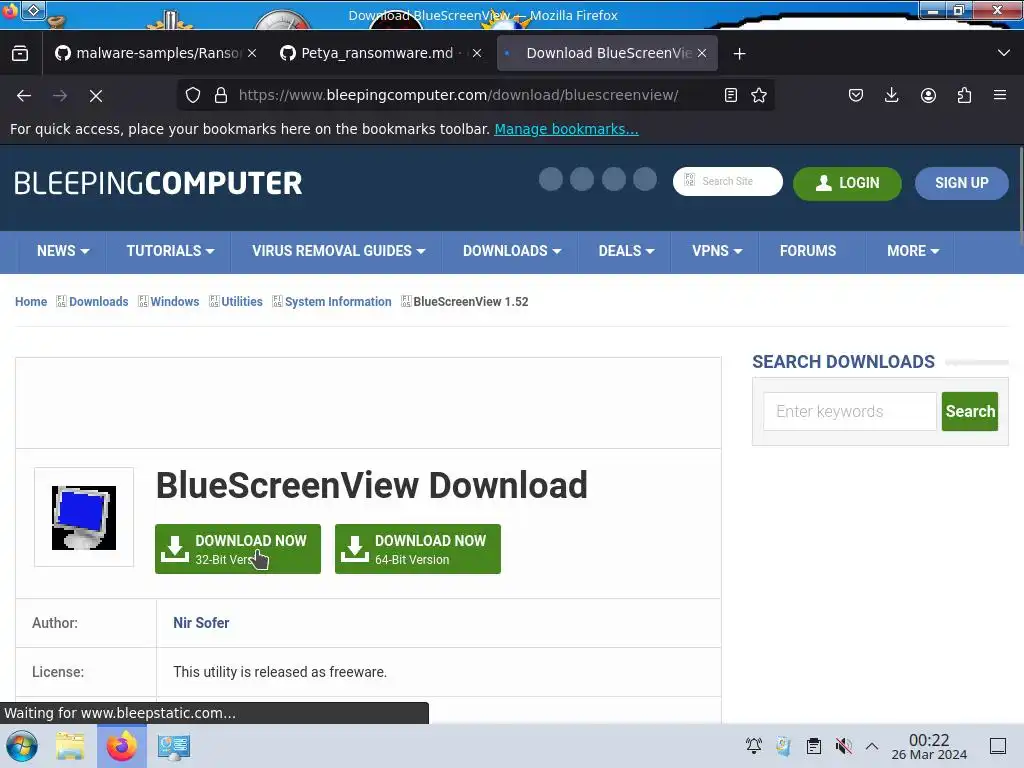The image size is (1024, 768).
Task: Open the clipboard tray icon
Action: 814,746
